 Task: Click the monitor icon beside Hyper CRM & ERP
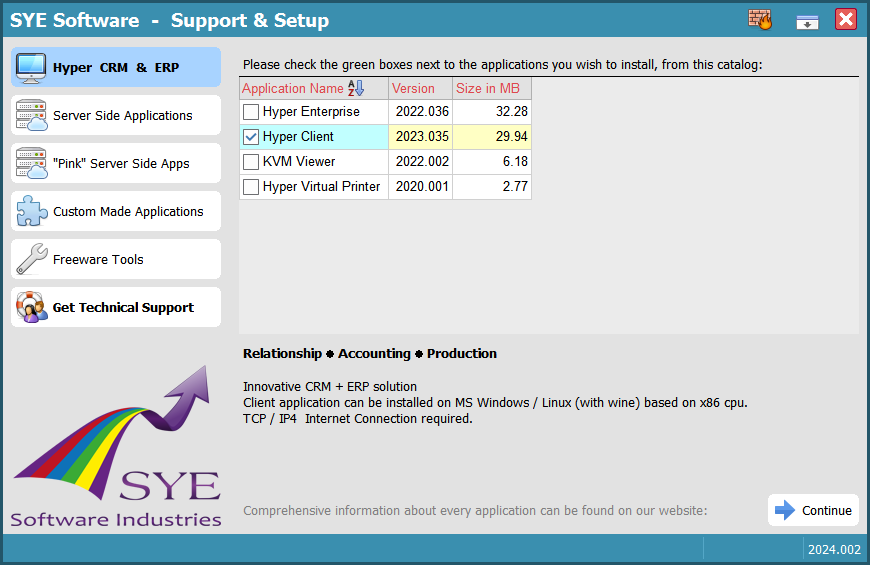point(31,68)
